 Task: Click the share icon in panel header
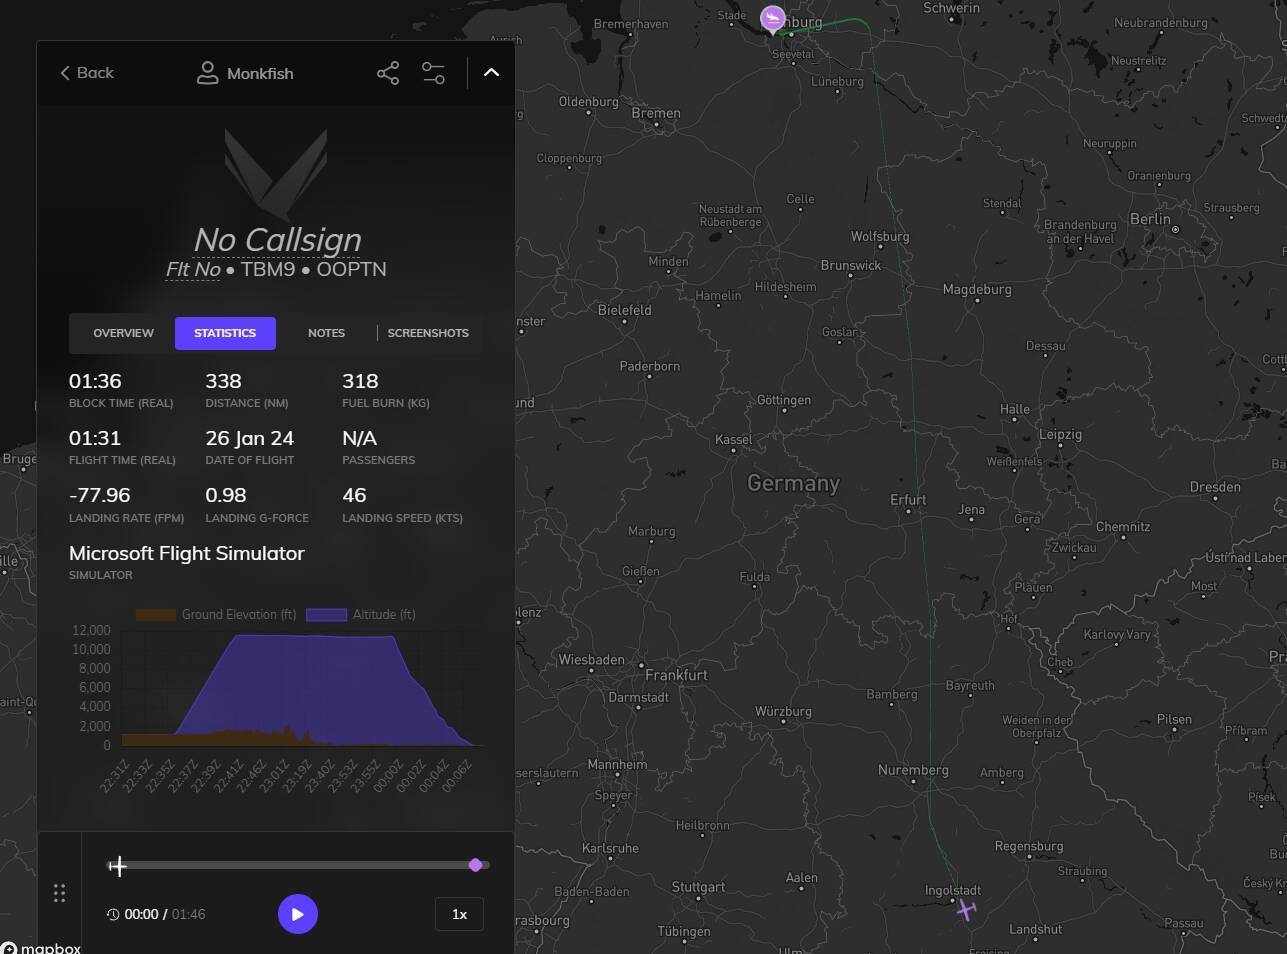(388, 73)
